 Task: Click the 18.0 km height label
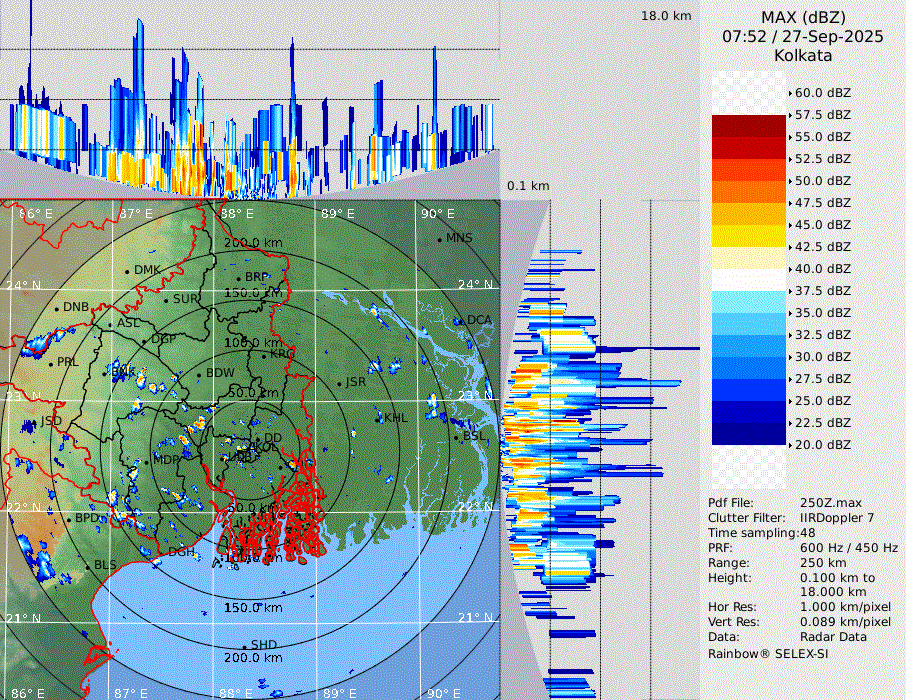[666, 16]
